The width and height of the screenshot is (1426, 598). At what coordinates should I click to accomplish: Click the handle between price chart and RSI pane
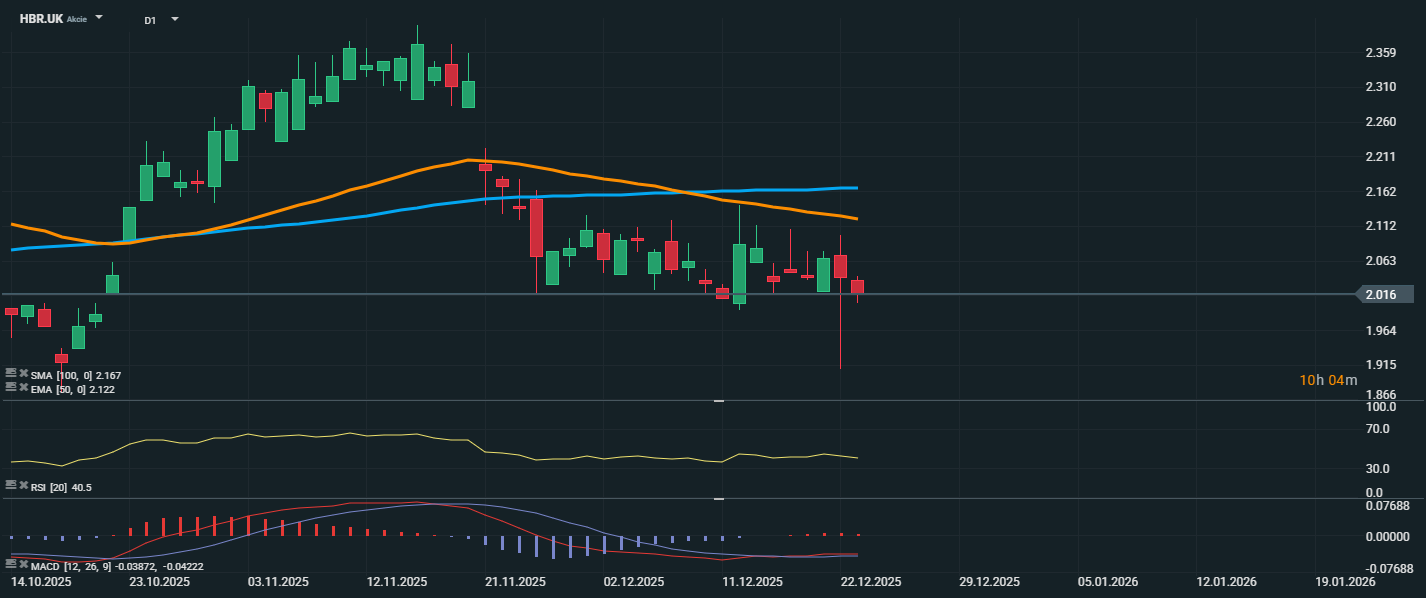[x=718, y=401]
